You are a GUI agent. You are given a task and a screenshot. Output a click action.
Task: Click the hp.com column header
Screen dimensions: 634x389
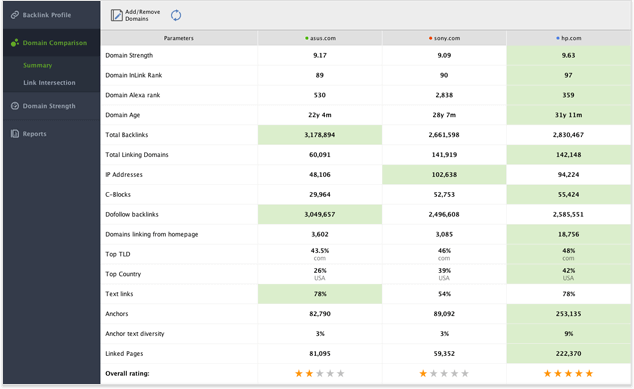point(568,38)
